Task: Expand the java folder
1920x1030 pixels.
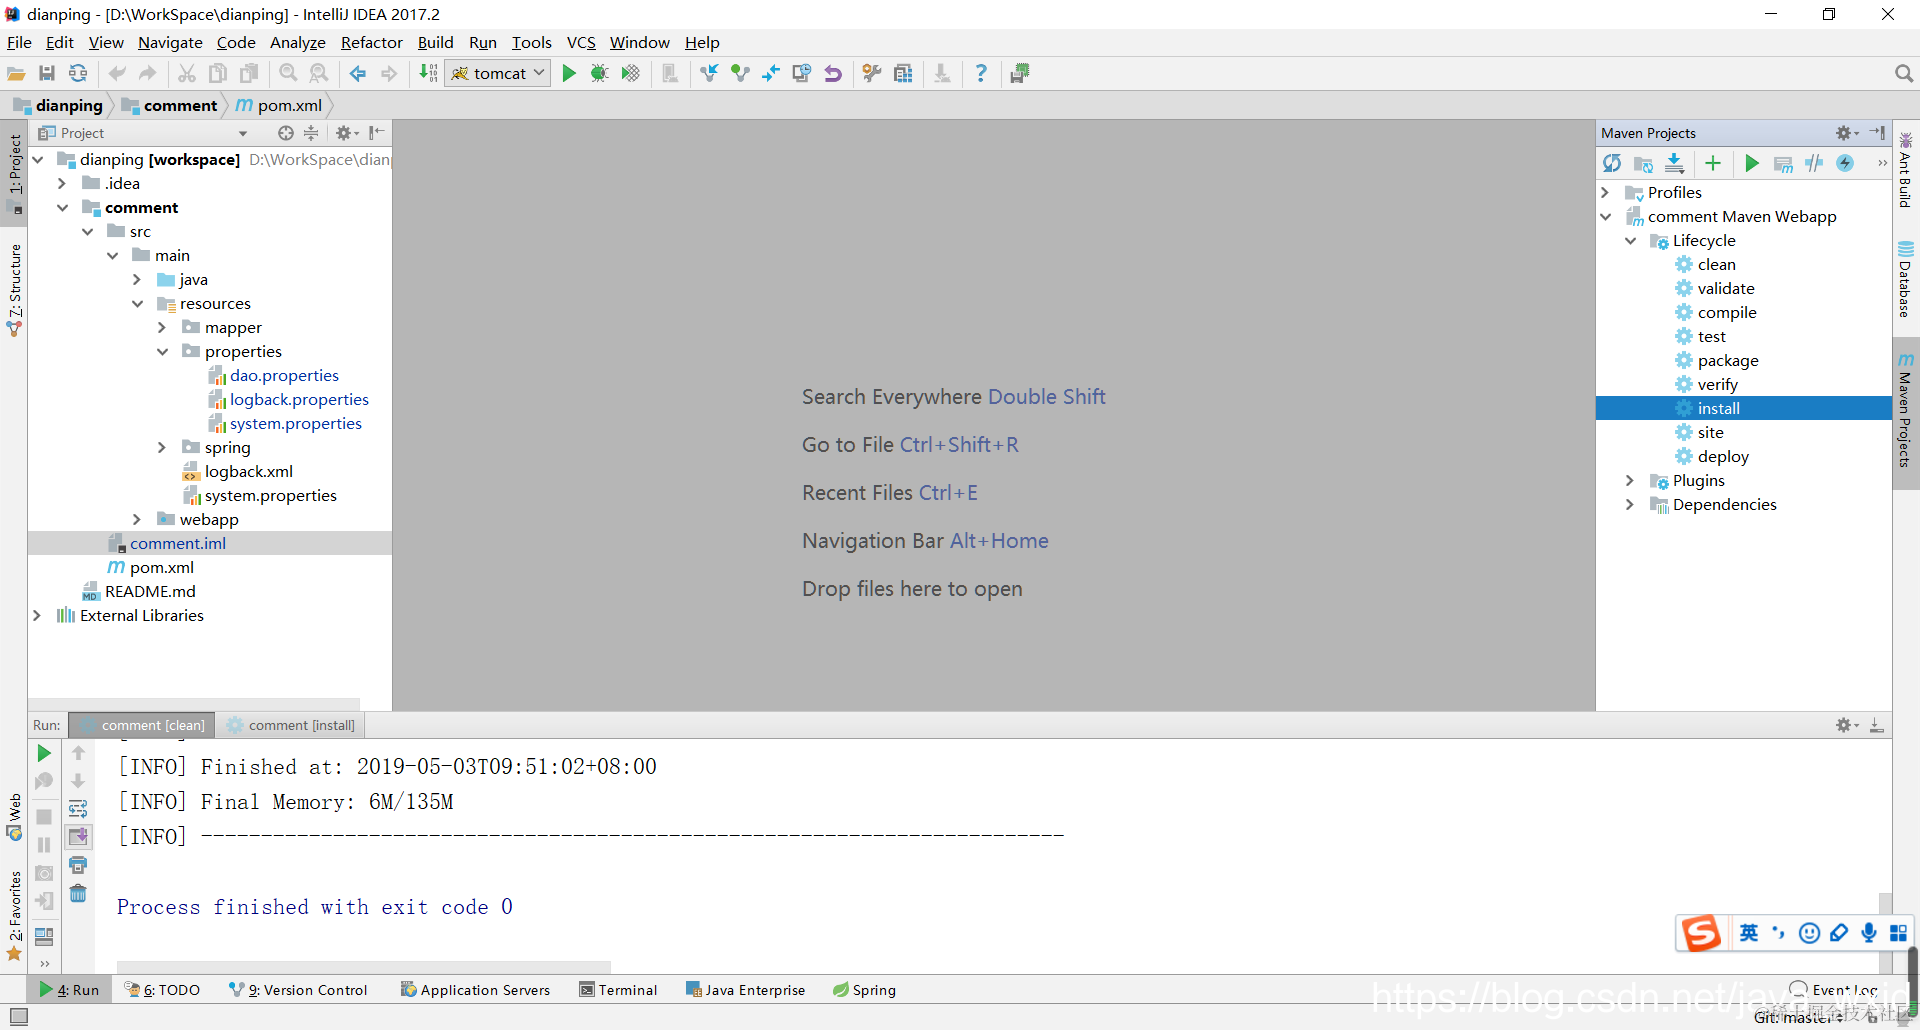Action: coord(137,280)
